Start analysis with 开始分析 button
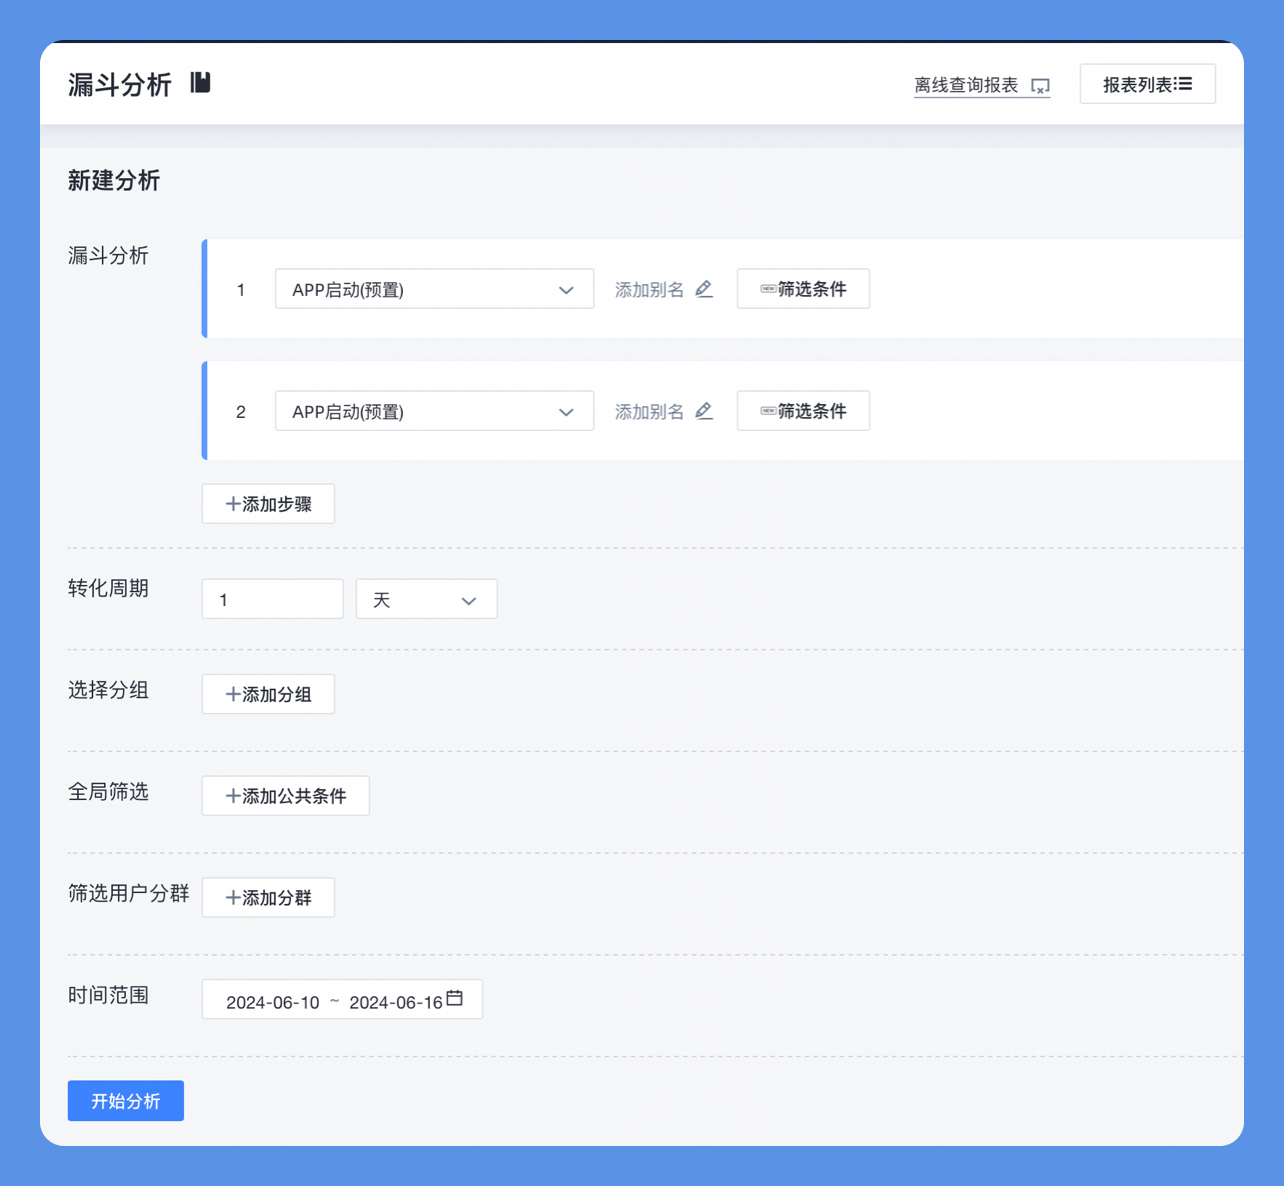 [126, 1101]
